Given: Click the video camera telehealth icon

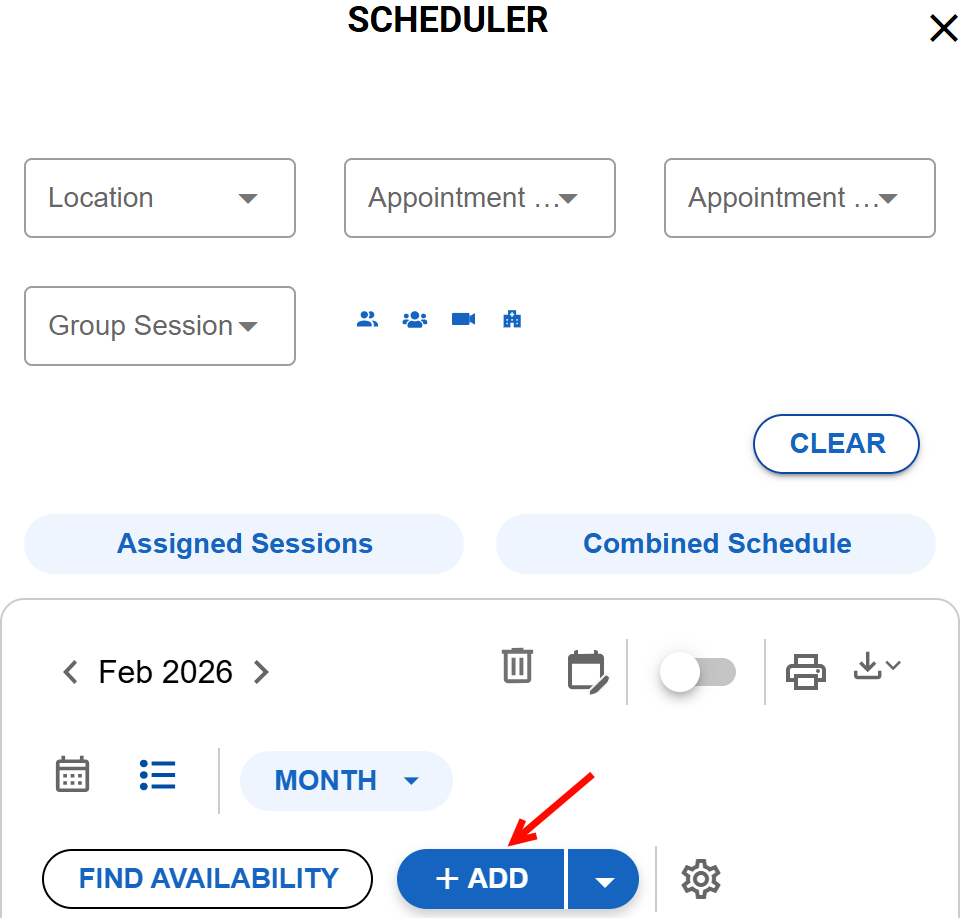Looking at the screenshot, I should tap(463, 320).
